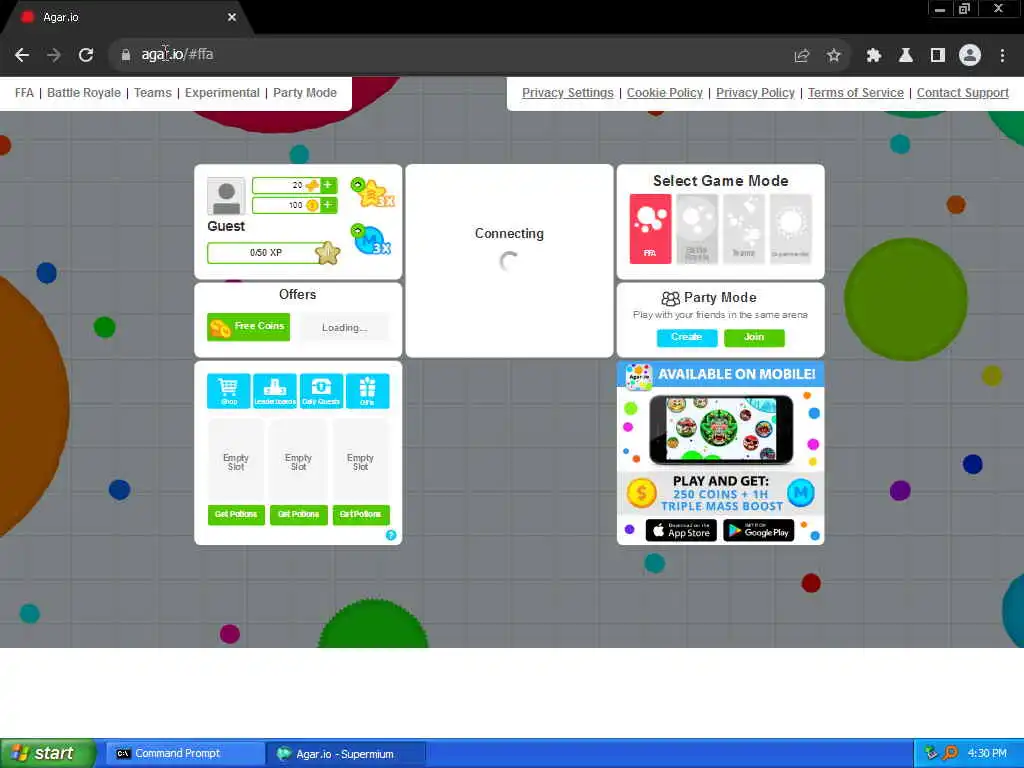Open the Gifts icon button

click(368, 391)
